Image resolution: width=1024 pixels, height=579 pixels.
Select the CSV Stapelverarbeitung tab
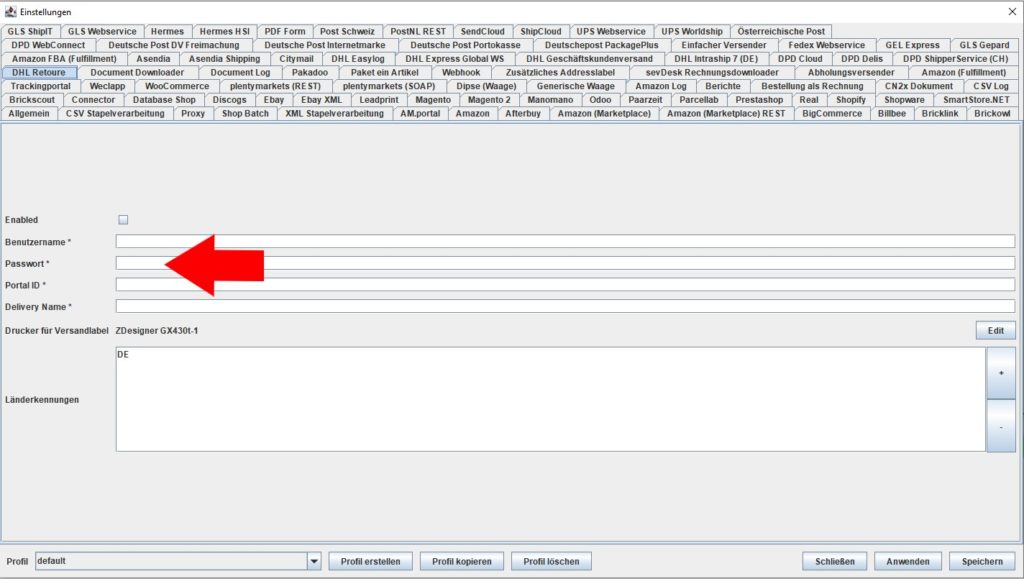(x=115, y=114)
